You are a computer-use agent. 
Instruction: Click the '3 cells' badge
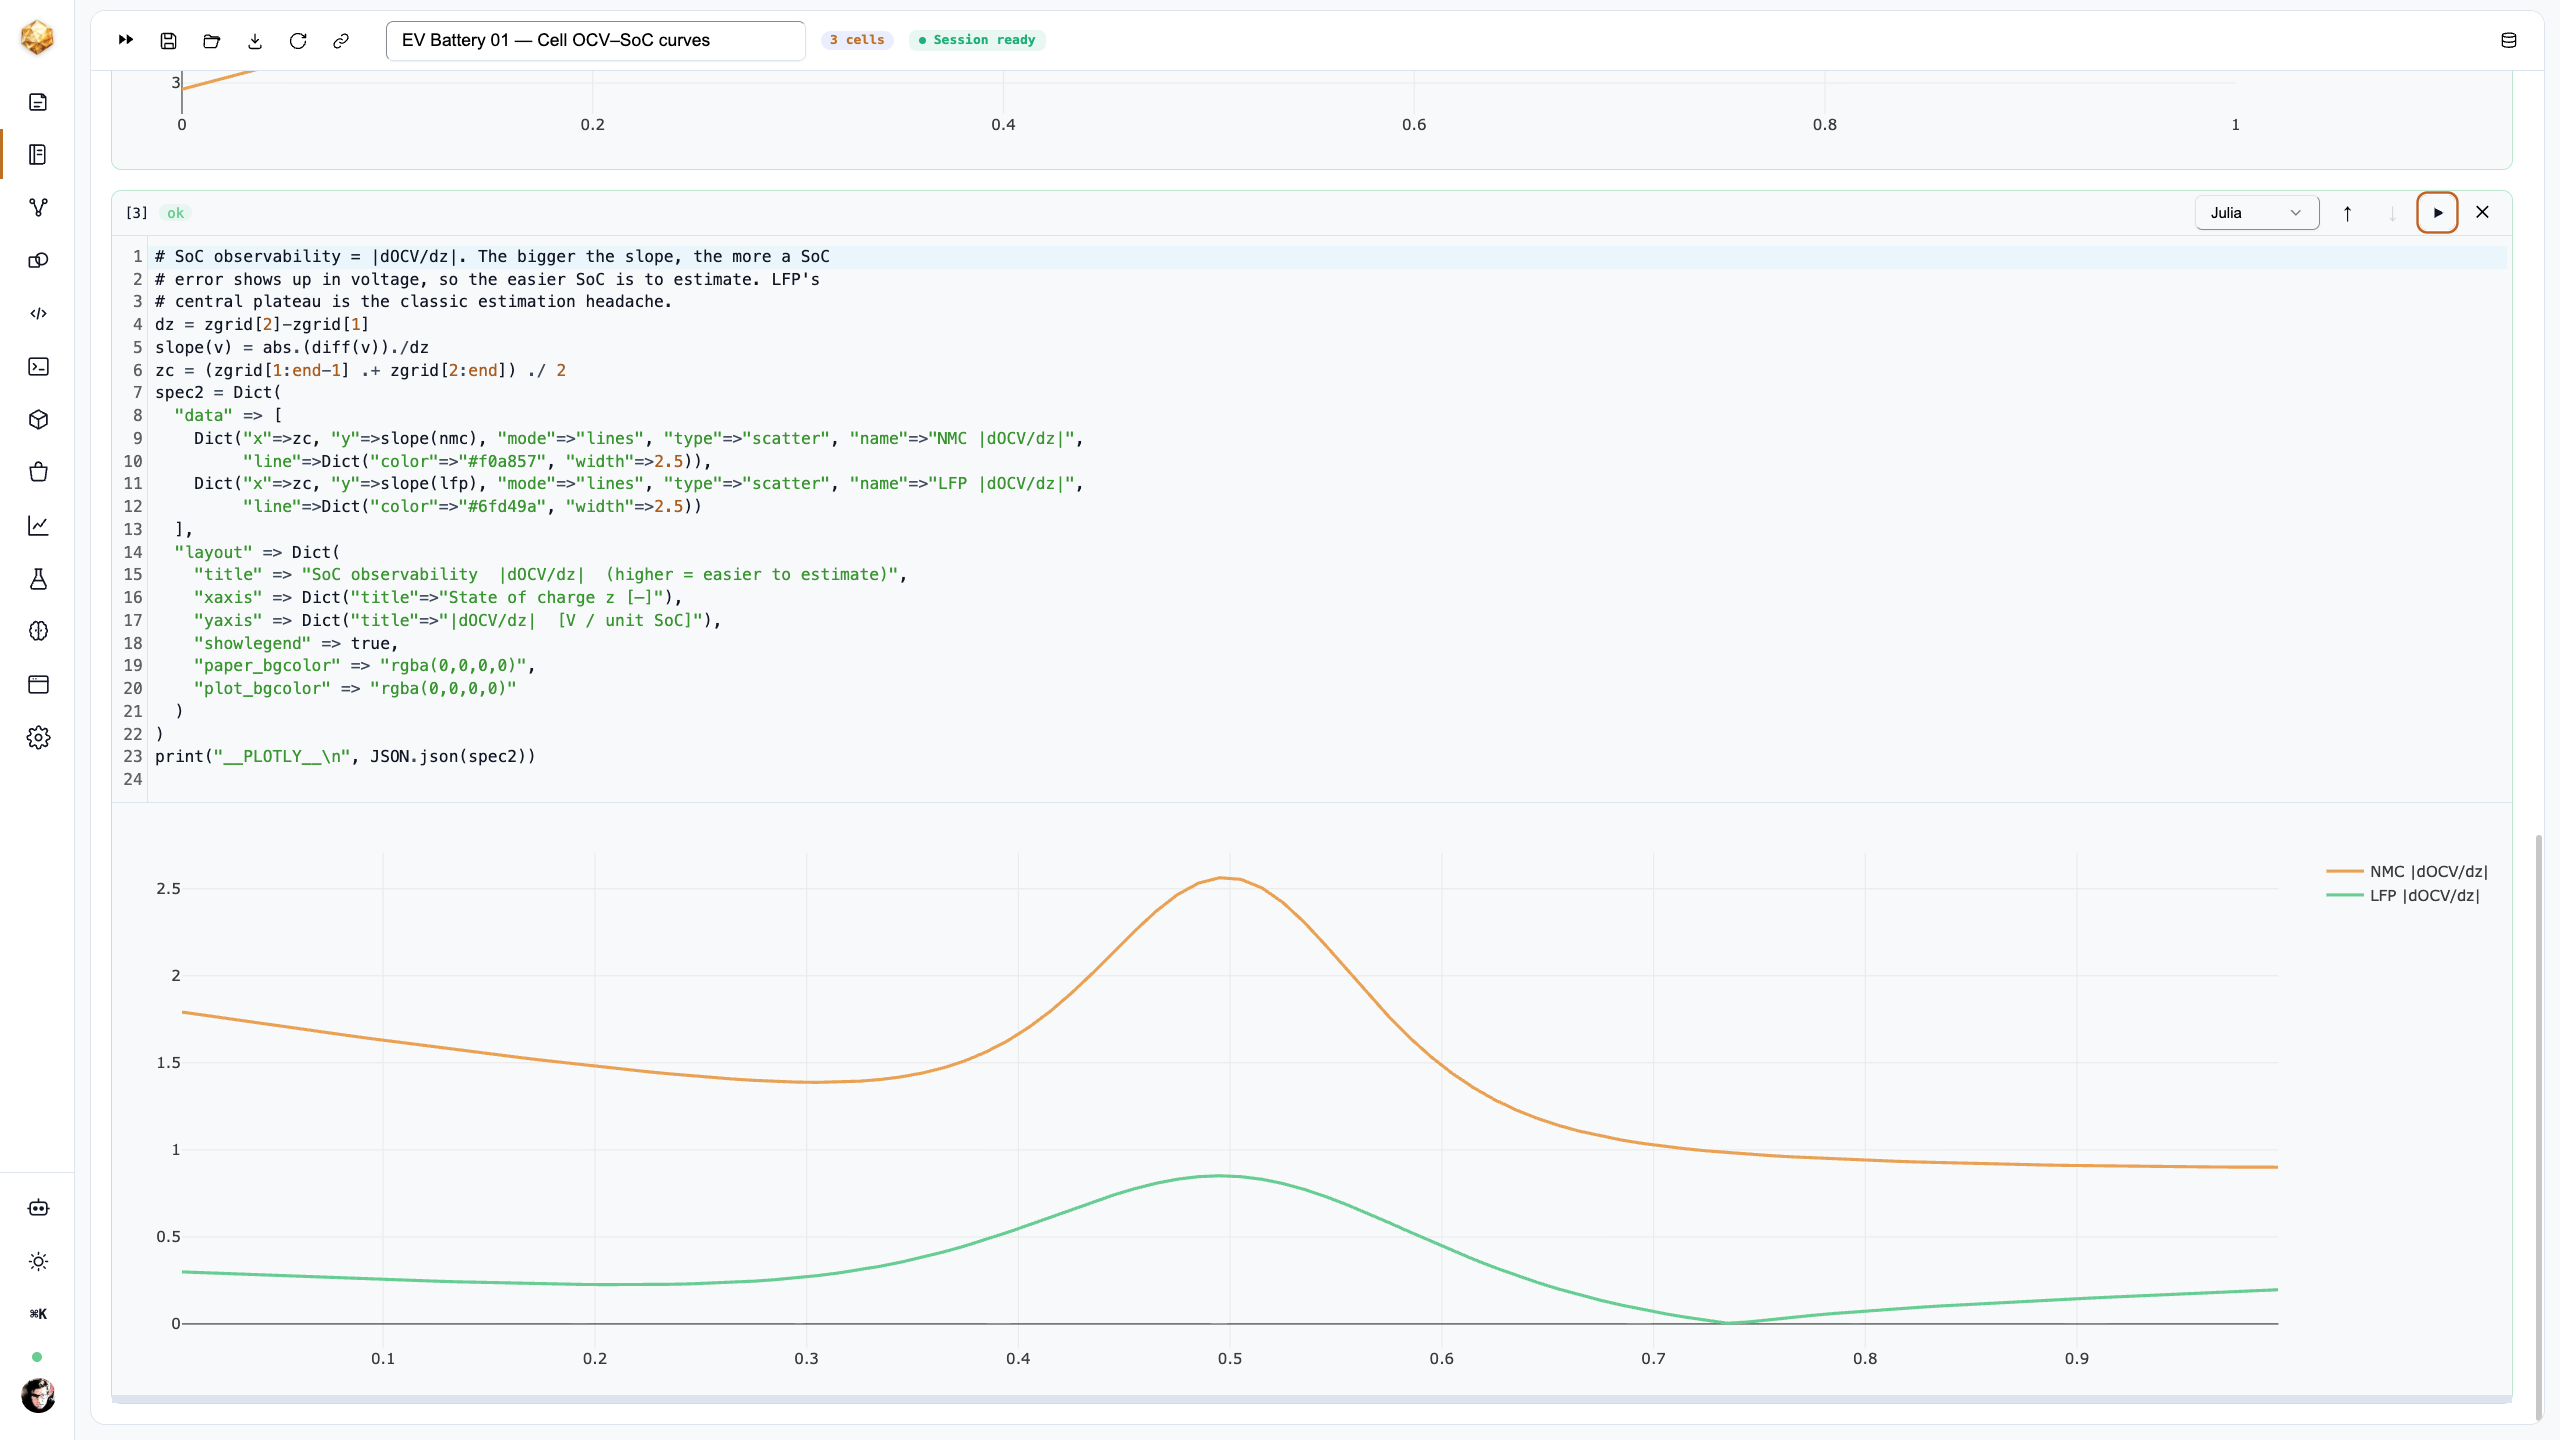tap(857, 40)
